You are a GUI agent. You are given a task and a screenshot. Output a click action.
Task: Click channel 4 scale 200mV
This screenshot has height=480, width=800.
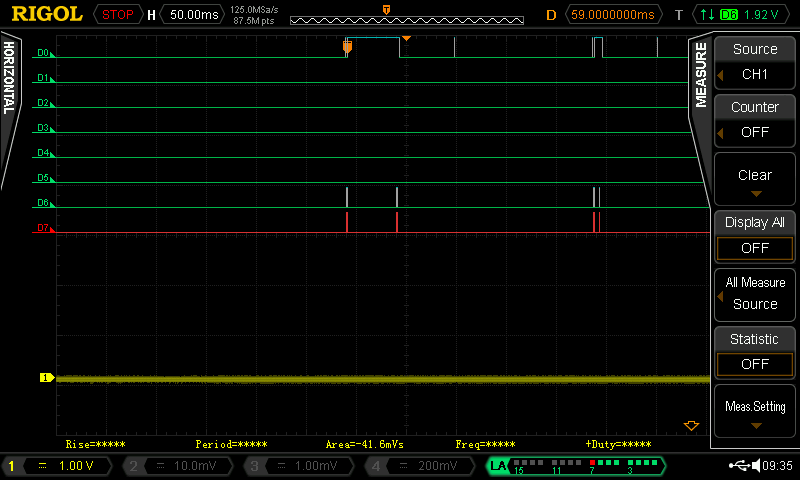point(437,466)
